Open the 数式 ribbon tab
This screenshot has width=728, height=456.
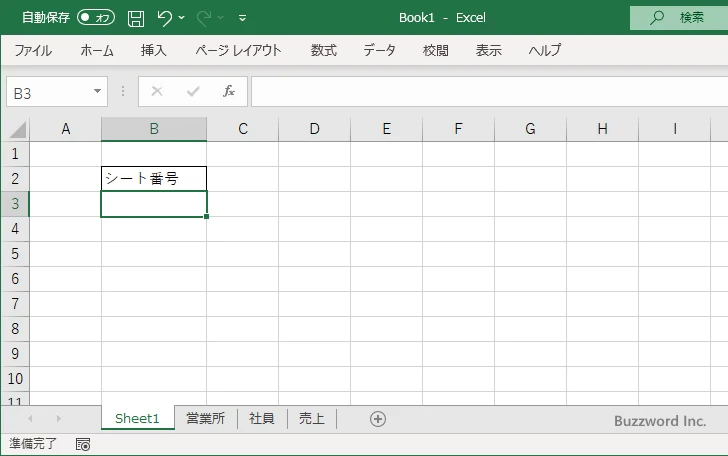[x=324, y=50]
